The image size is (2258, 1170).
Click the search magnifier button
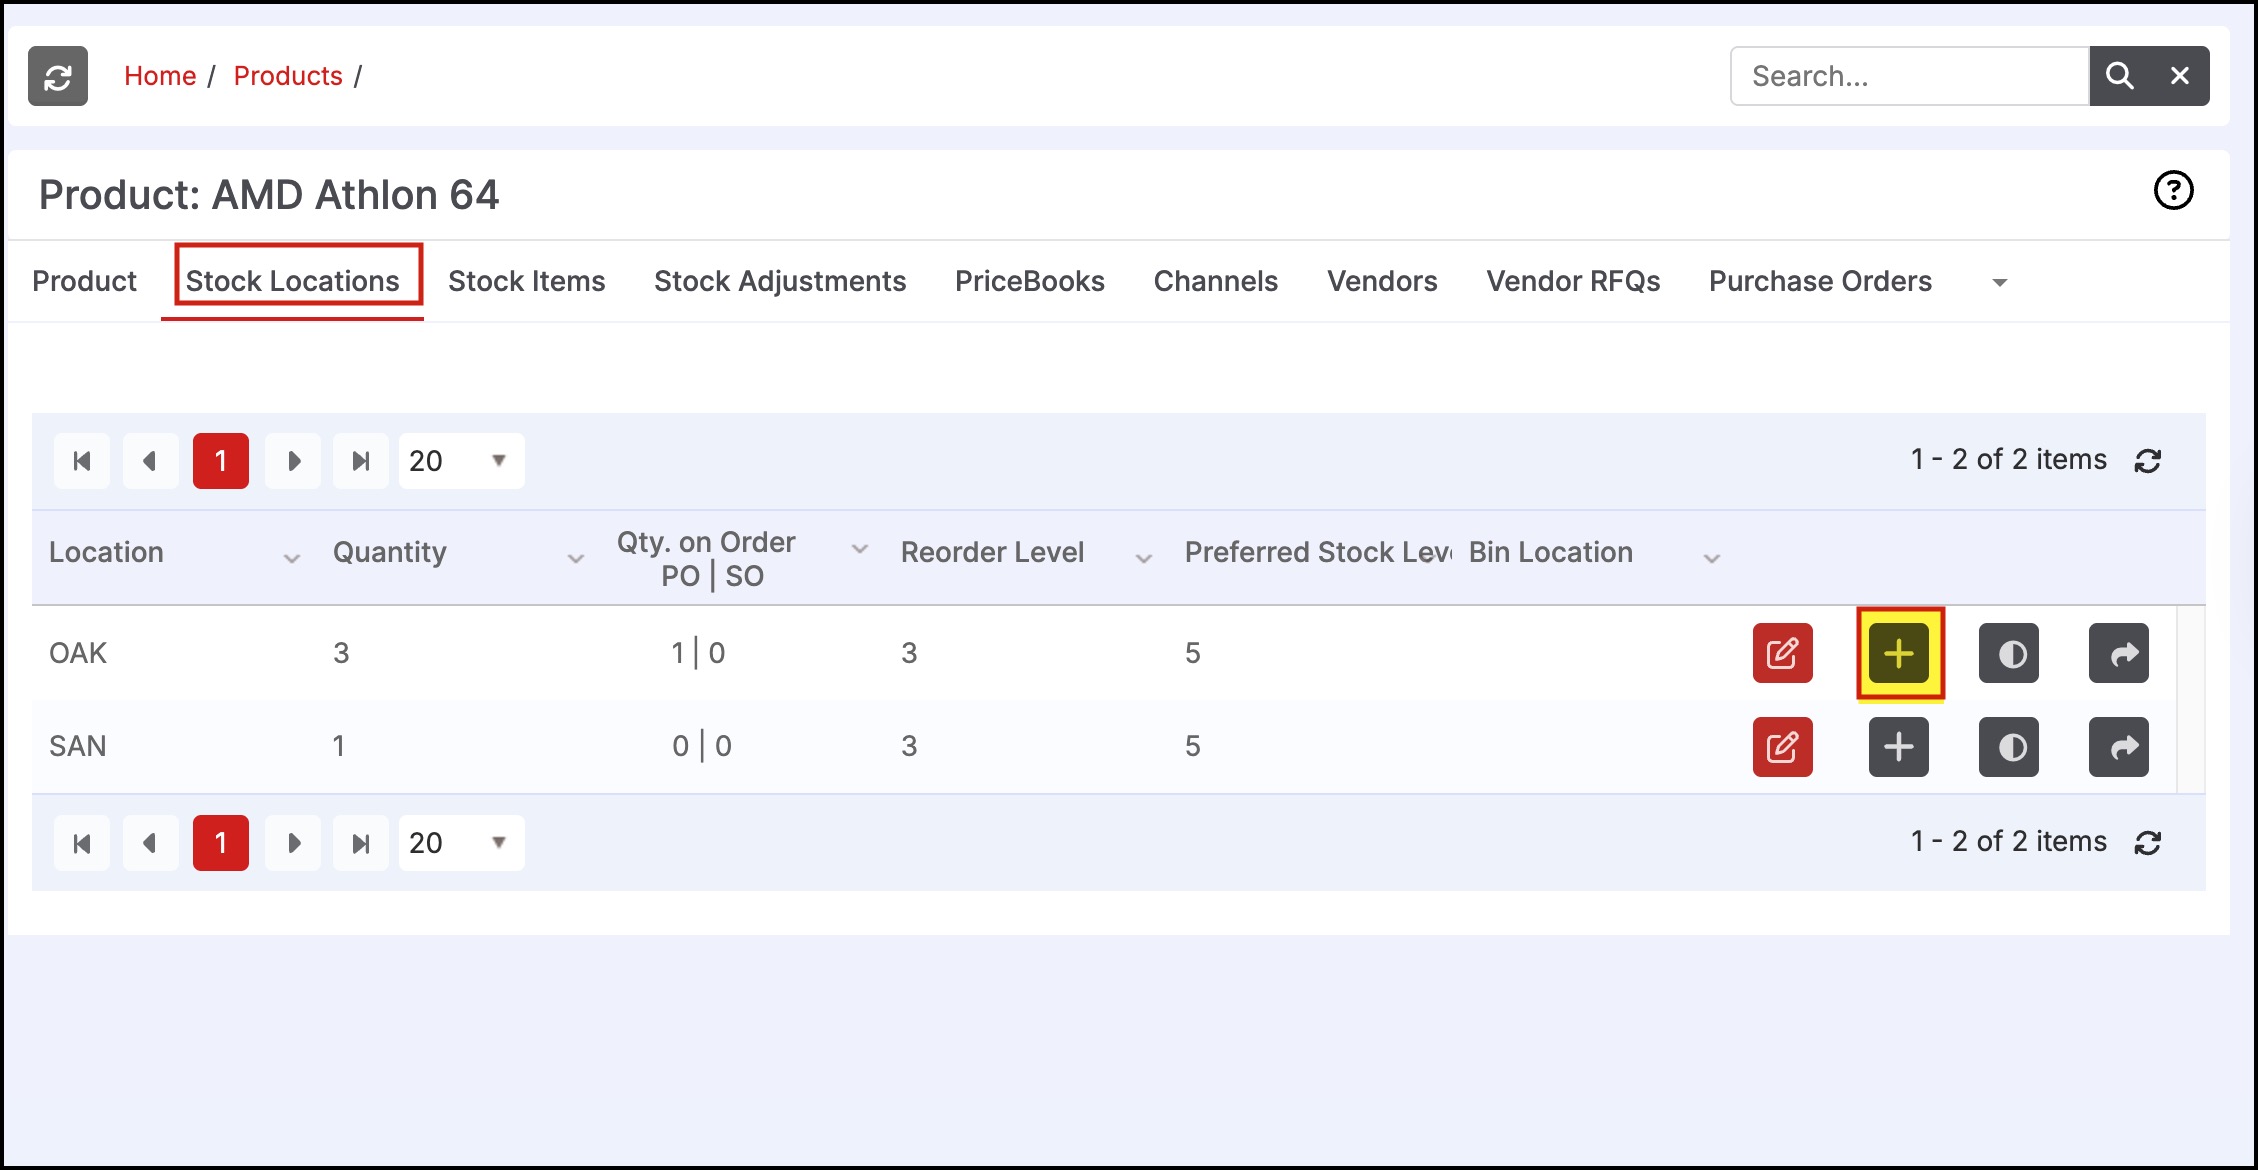(2120, 76)
